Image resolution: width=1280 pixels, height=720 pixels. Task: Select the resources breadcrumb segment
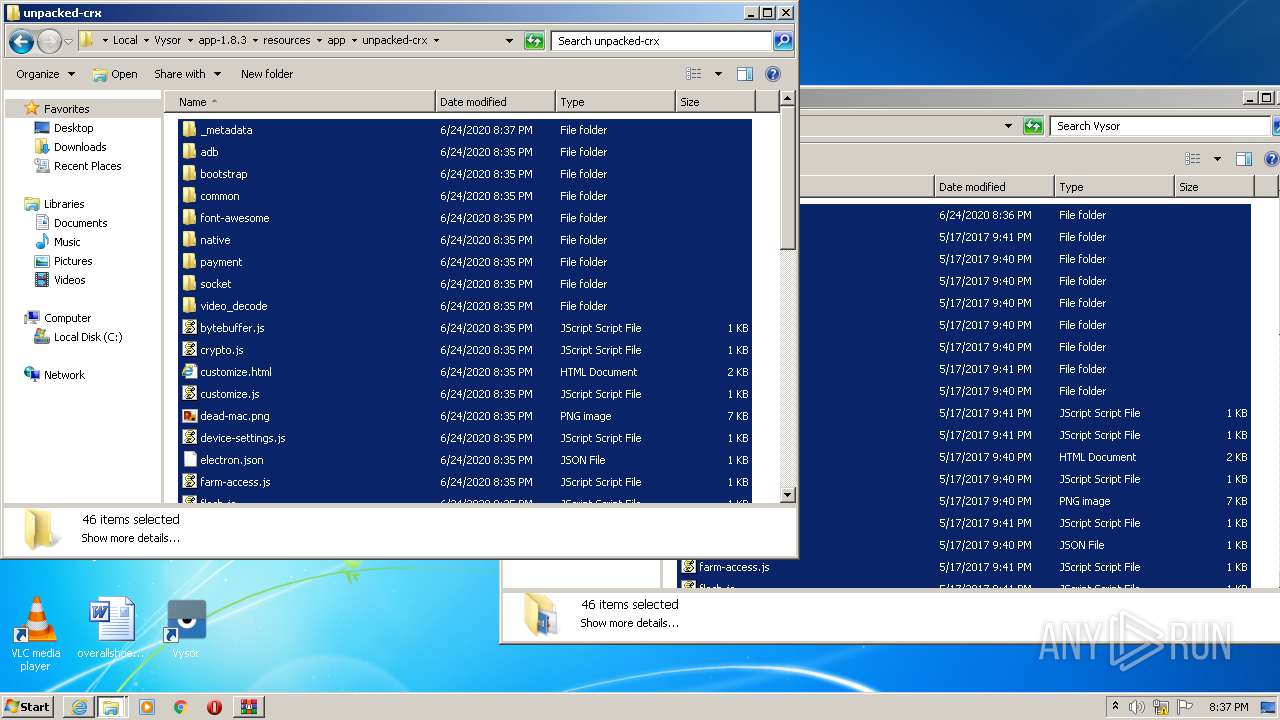coord(287,41)
